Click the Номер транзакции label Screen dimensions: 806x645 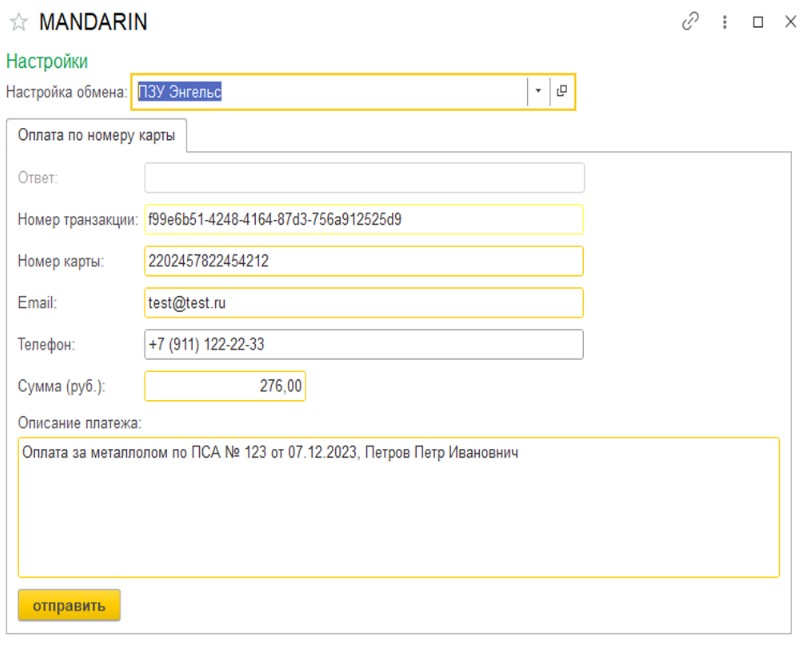coord(78,219)
